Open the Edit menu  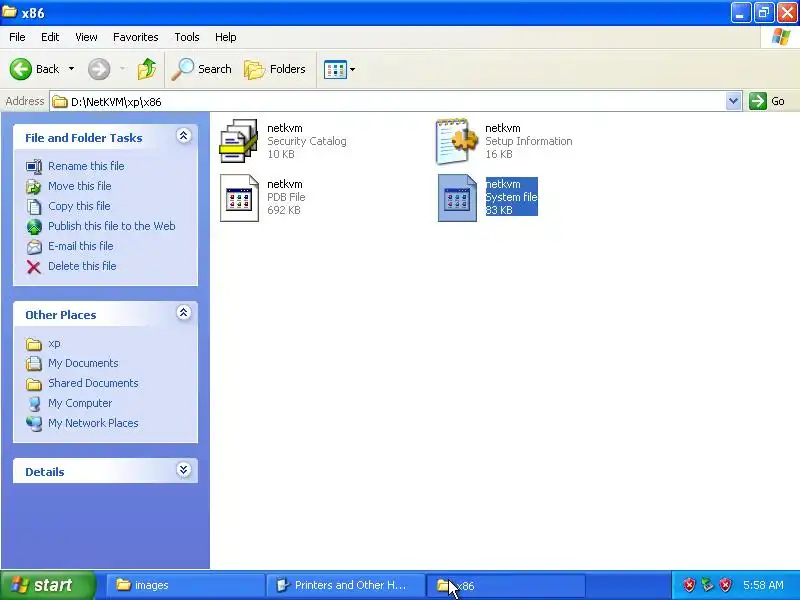(x=50, y=37)
